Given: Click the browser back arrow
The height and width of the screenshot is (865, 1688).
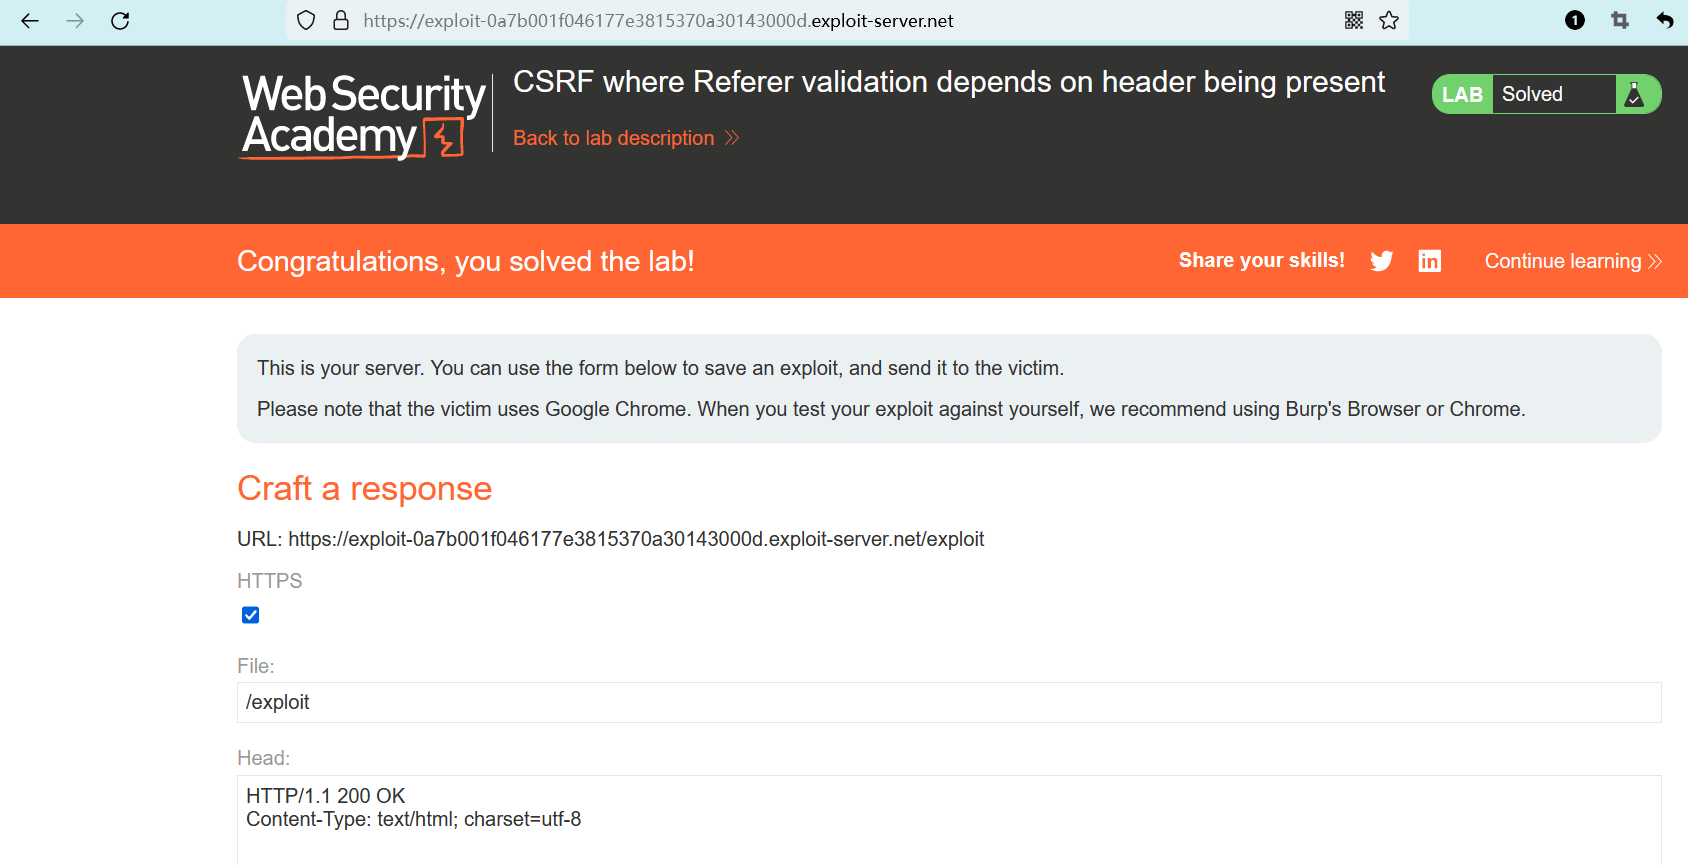Looking at the screenshot, I should coord(30,21).
